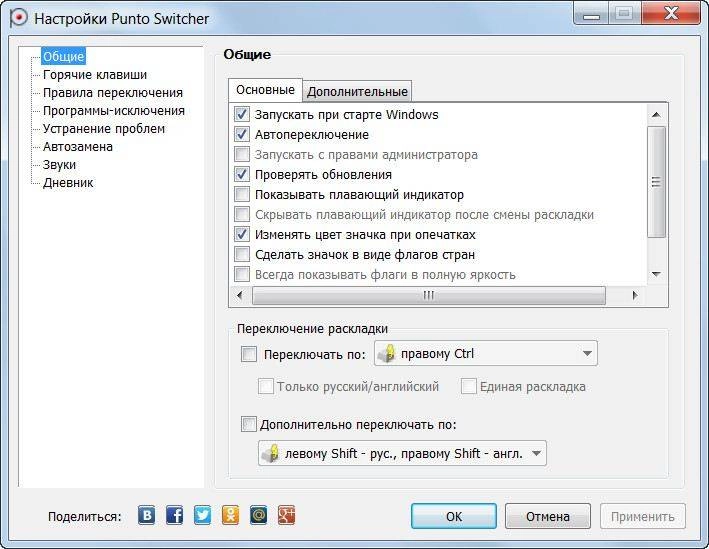709x549 pixels.
Task: Switch to the 'Основные' tab
Action: 265,90
